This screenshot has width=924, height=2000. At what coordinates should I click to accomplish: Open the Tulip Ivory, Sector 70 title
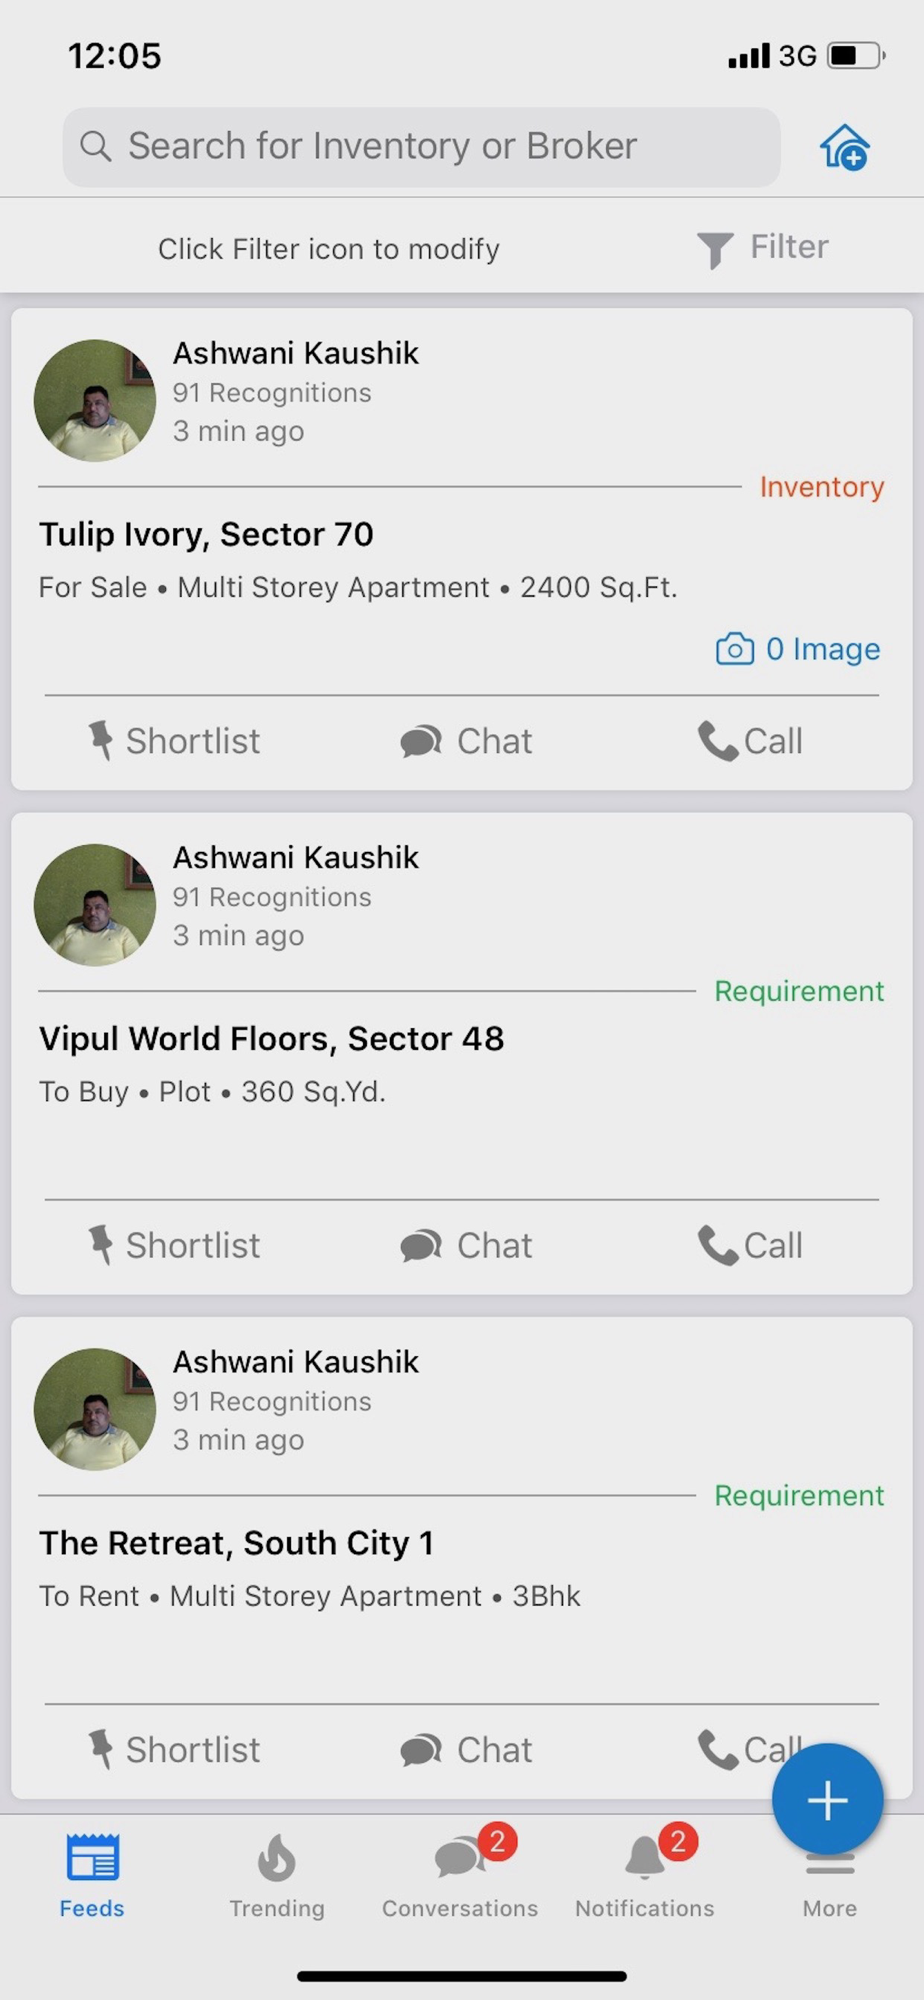point(206,534)
